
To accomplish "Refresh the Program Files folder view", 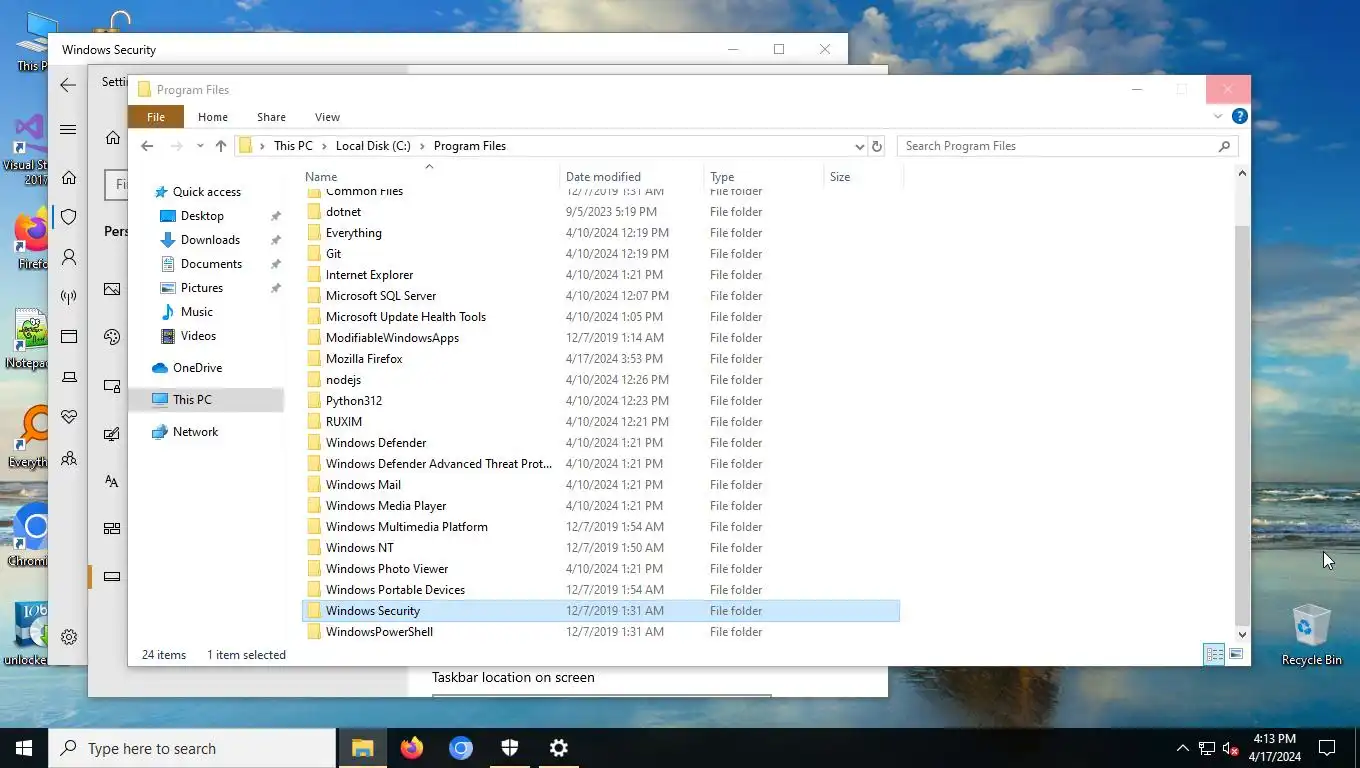I will click(877, 146).
